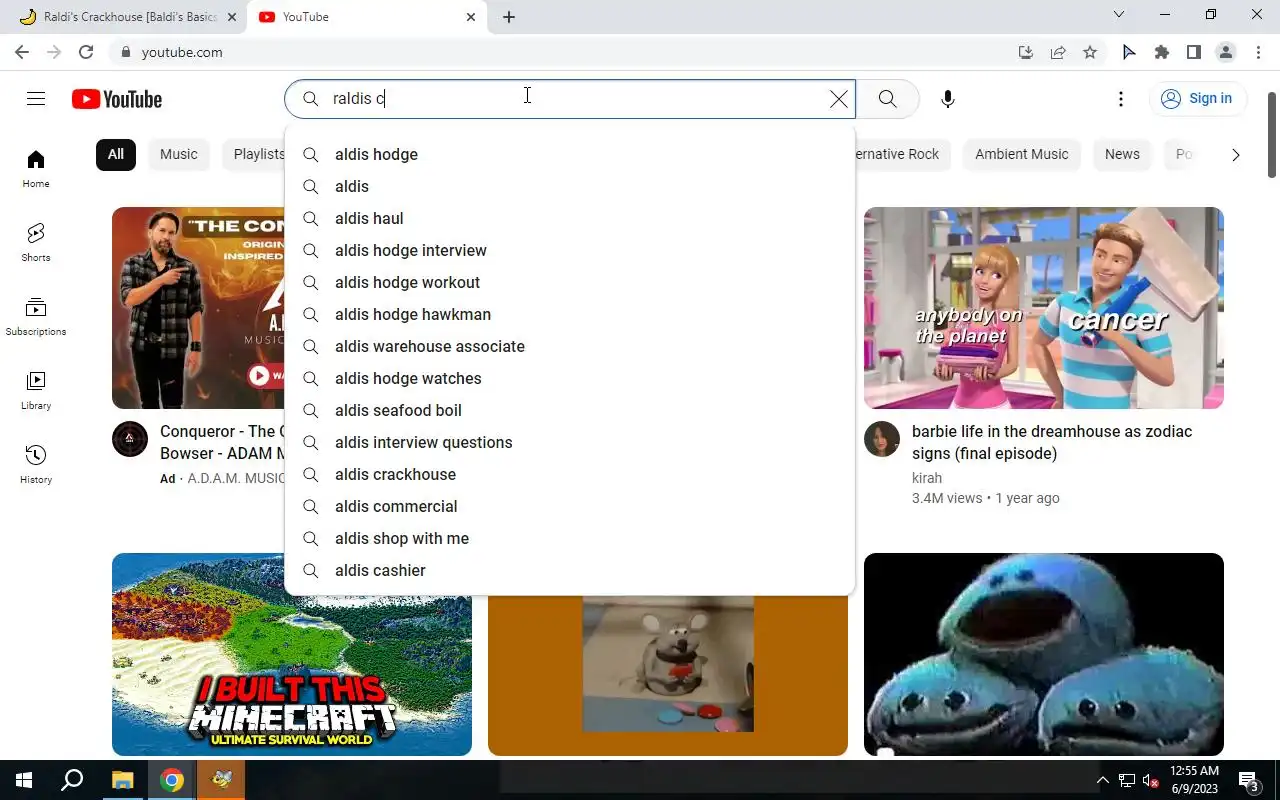The width and height of the screenshot is (1280, 800).
Task: Open Windows taskbar search
Action: click(72, 780)
